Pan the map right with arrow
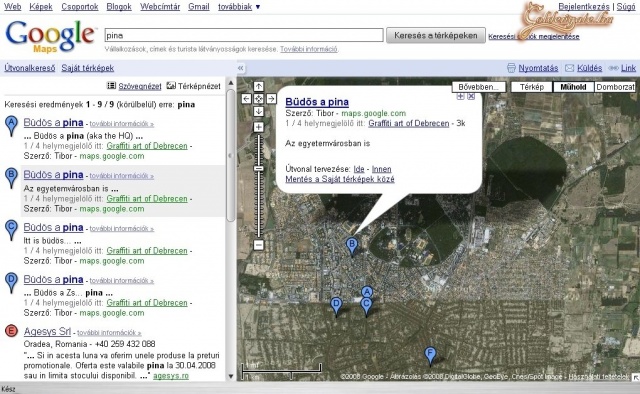Screen dimensions: 640x394 (271, 99)
